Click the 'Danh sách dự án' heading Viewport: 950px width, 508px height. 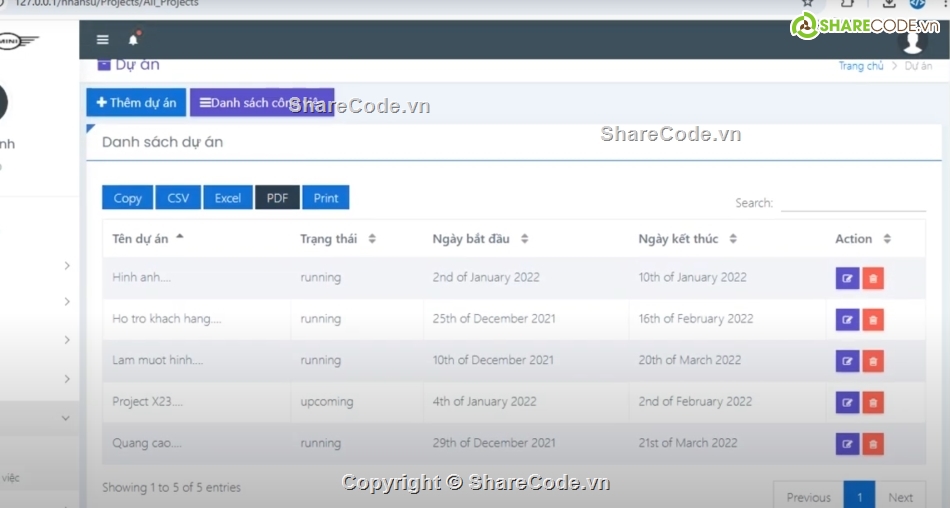(x=162, y=142)
